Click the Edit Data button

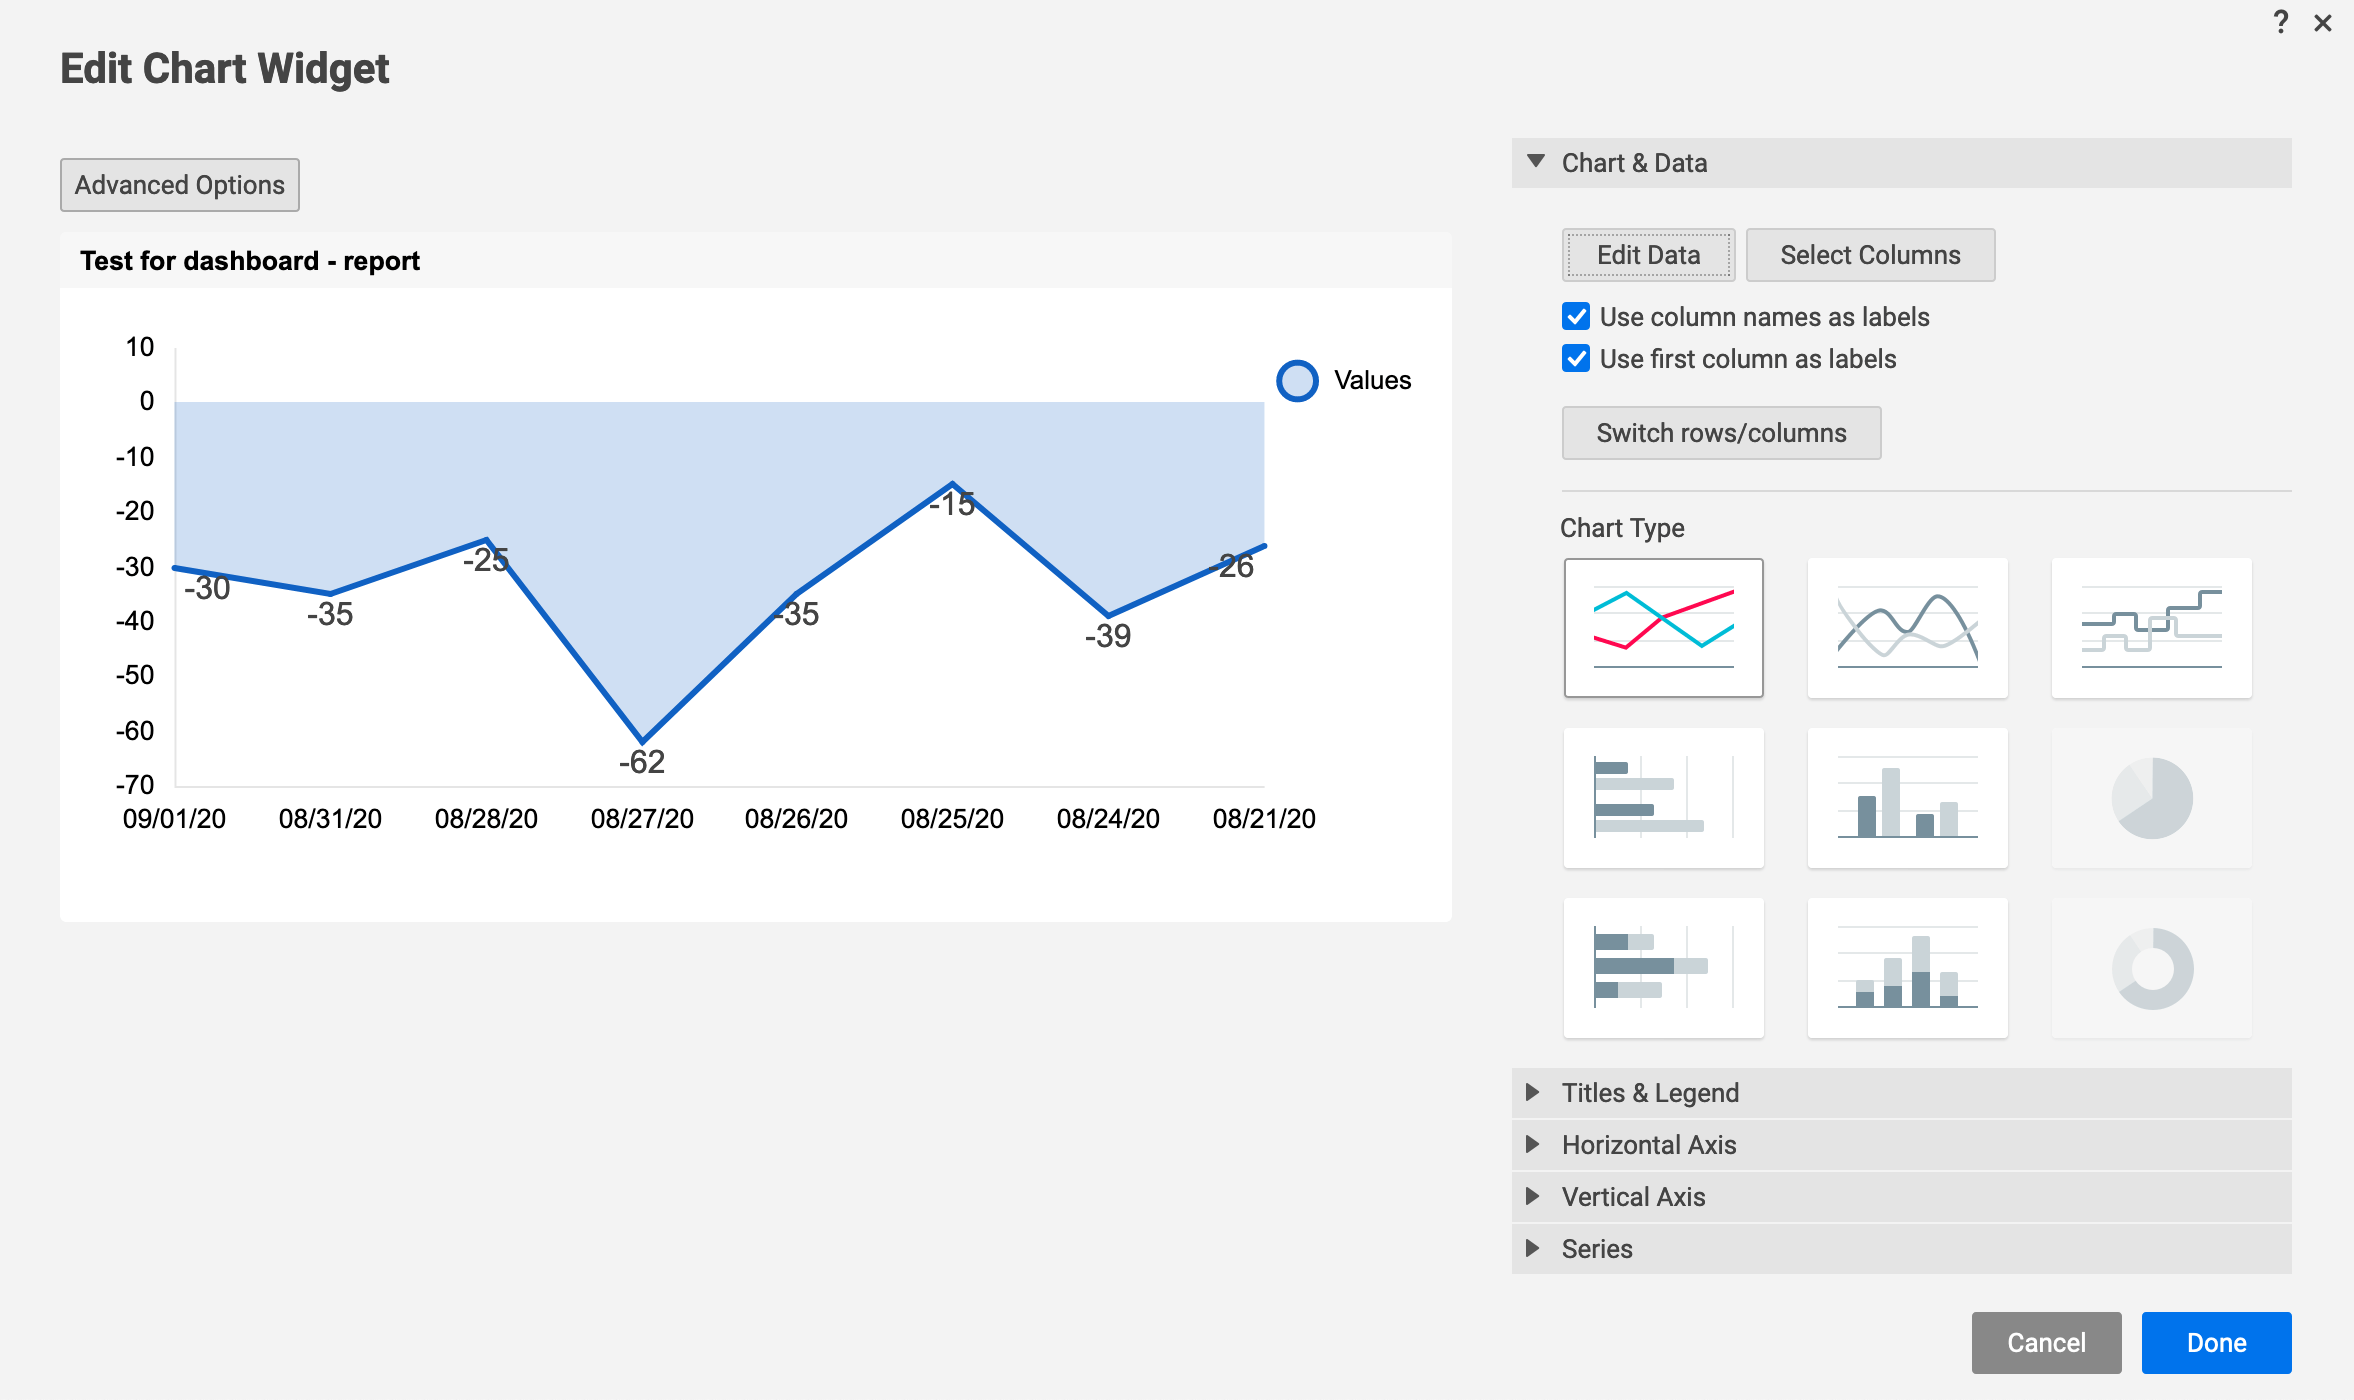coord(1648,255)
